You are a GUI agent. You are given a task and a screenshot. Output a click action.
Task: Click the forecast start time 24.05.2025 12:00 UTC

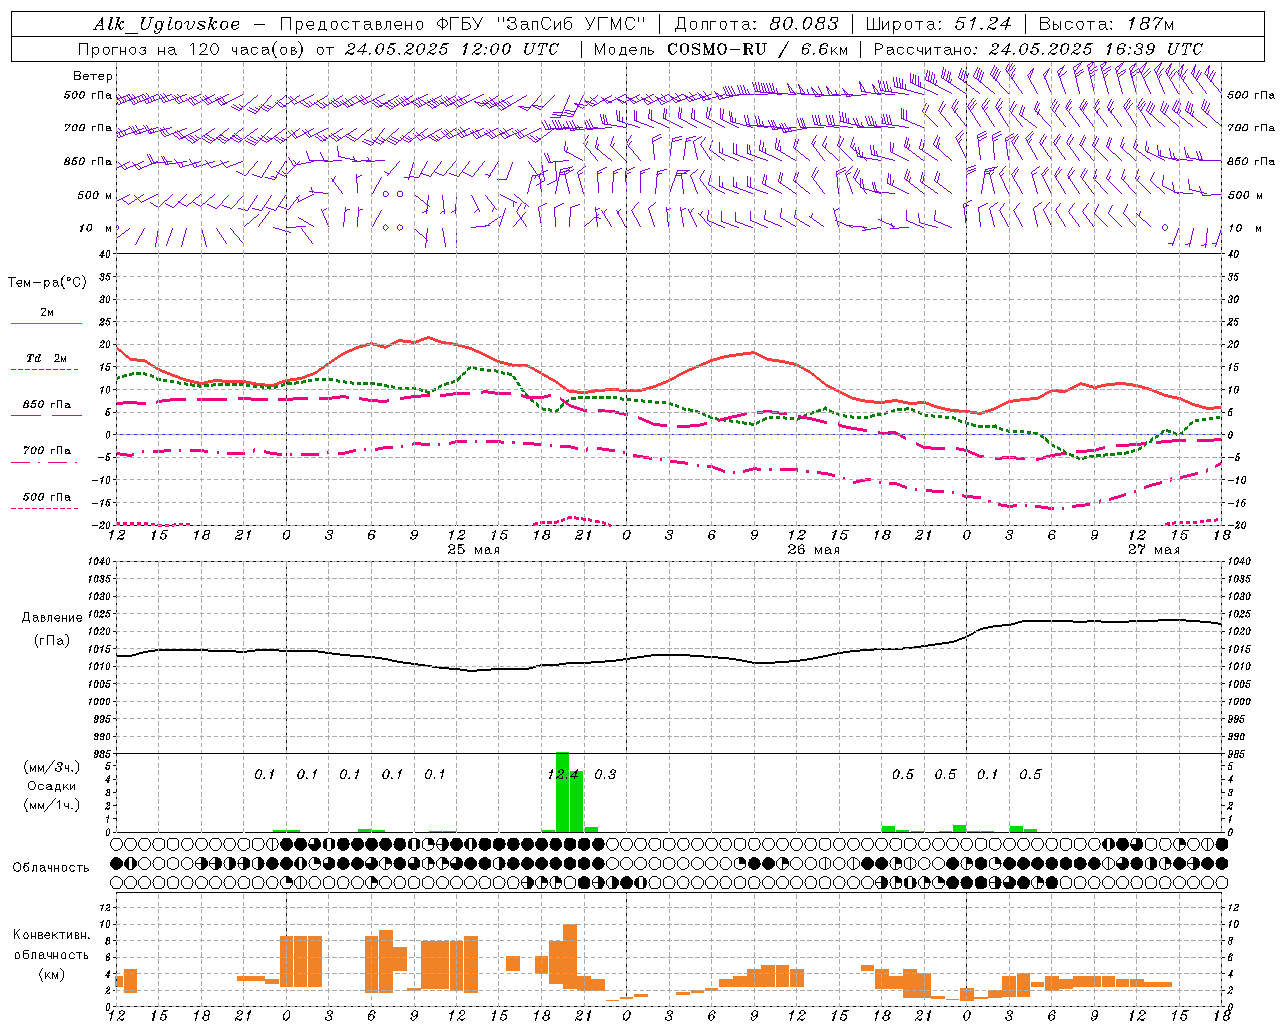pos(452,49)
